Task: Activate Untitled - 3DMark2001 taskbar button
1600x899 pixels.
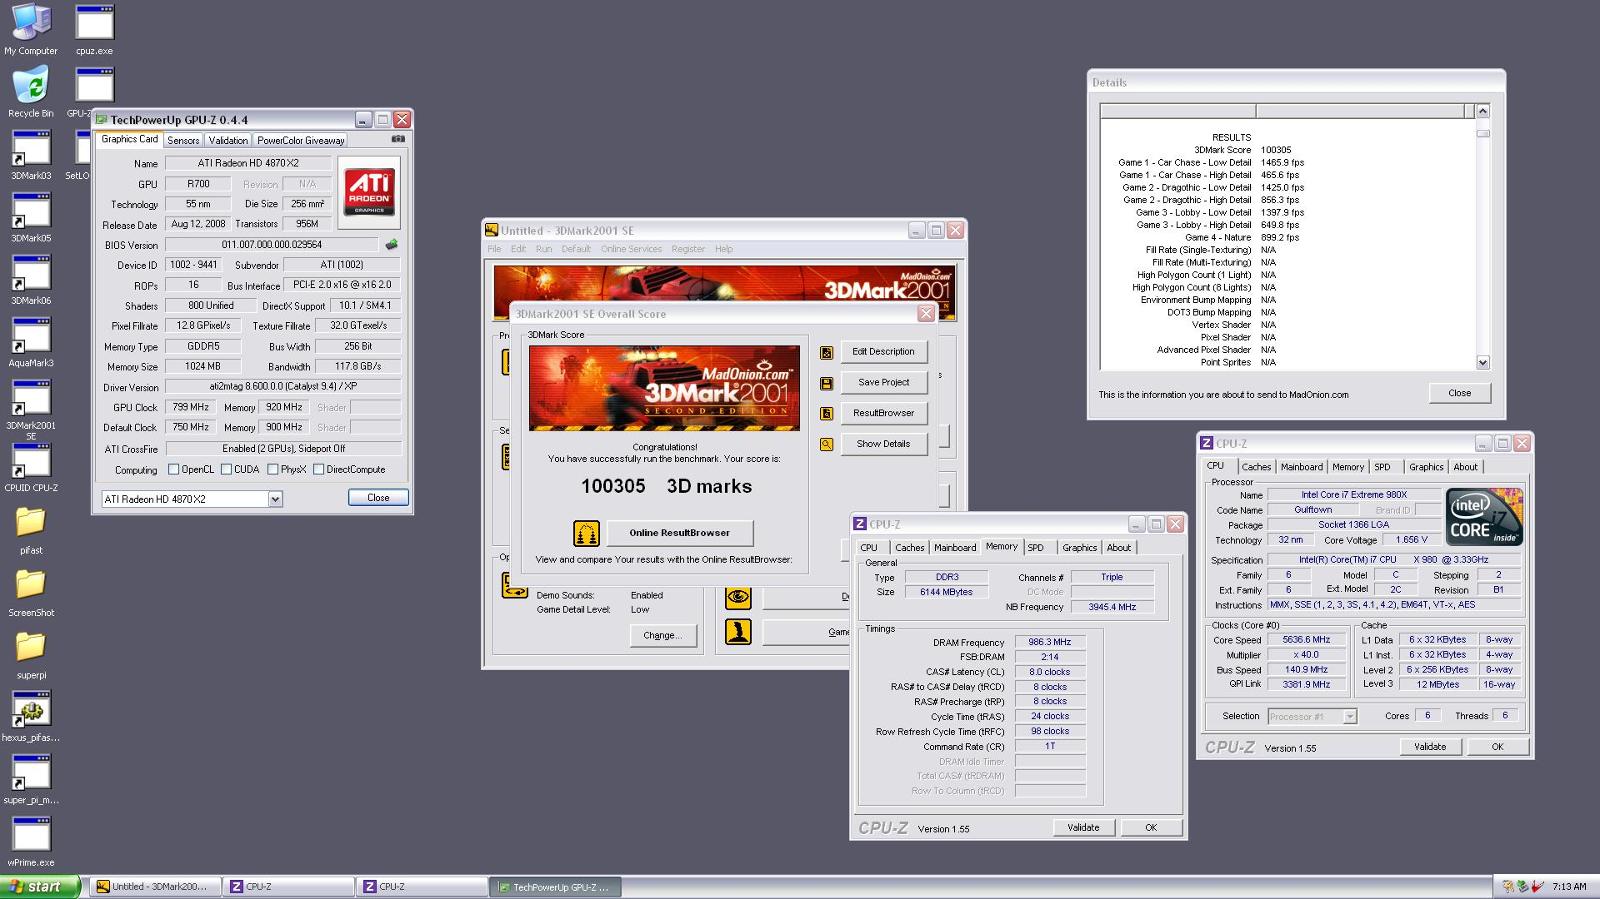Action: pos(155,887)
